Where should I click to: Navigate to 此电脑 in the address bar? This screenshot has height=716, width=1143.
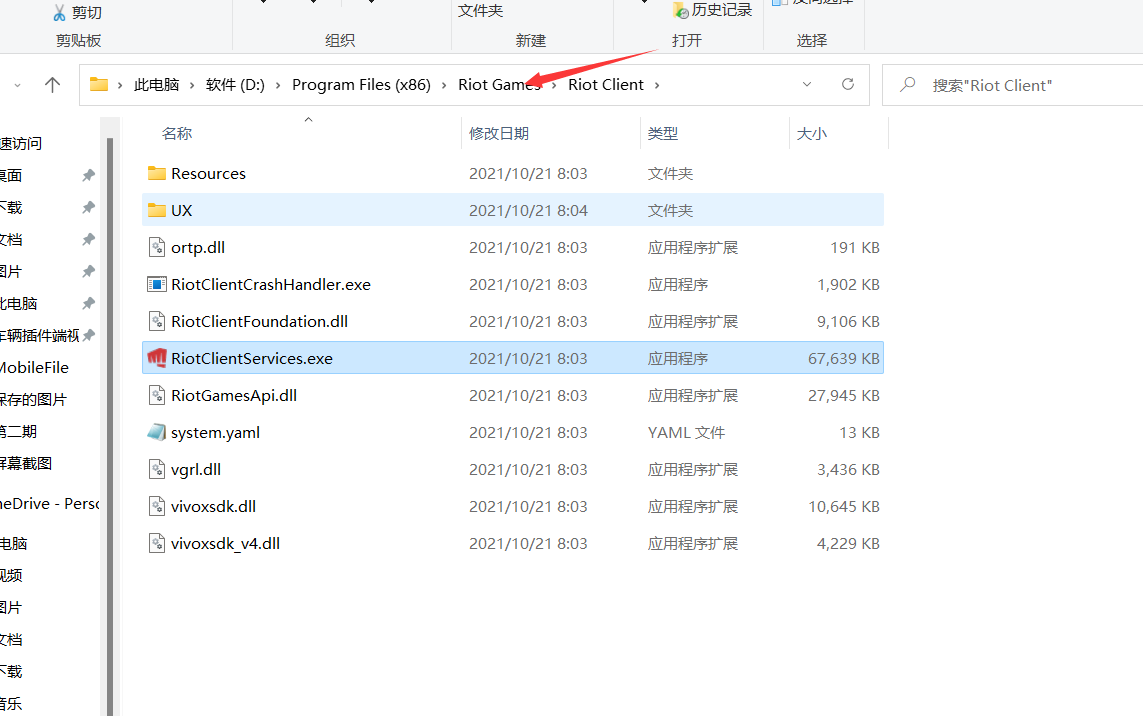coord(157,85)
